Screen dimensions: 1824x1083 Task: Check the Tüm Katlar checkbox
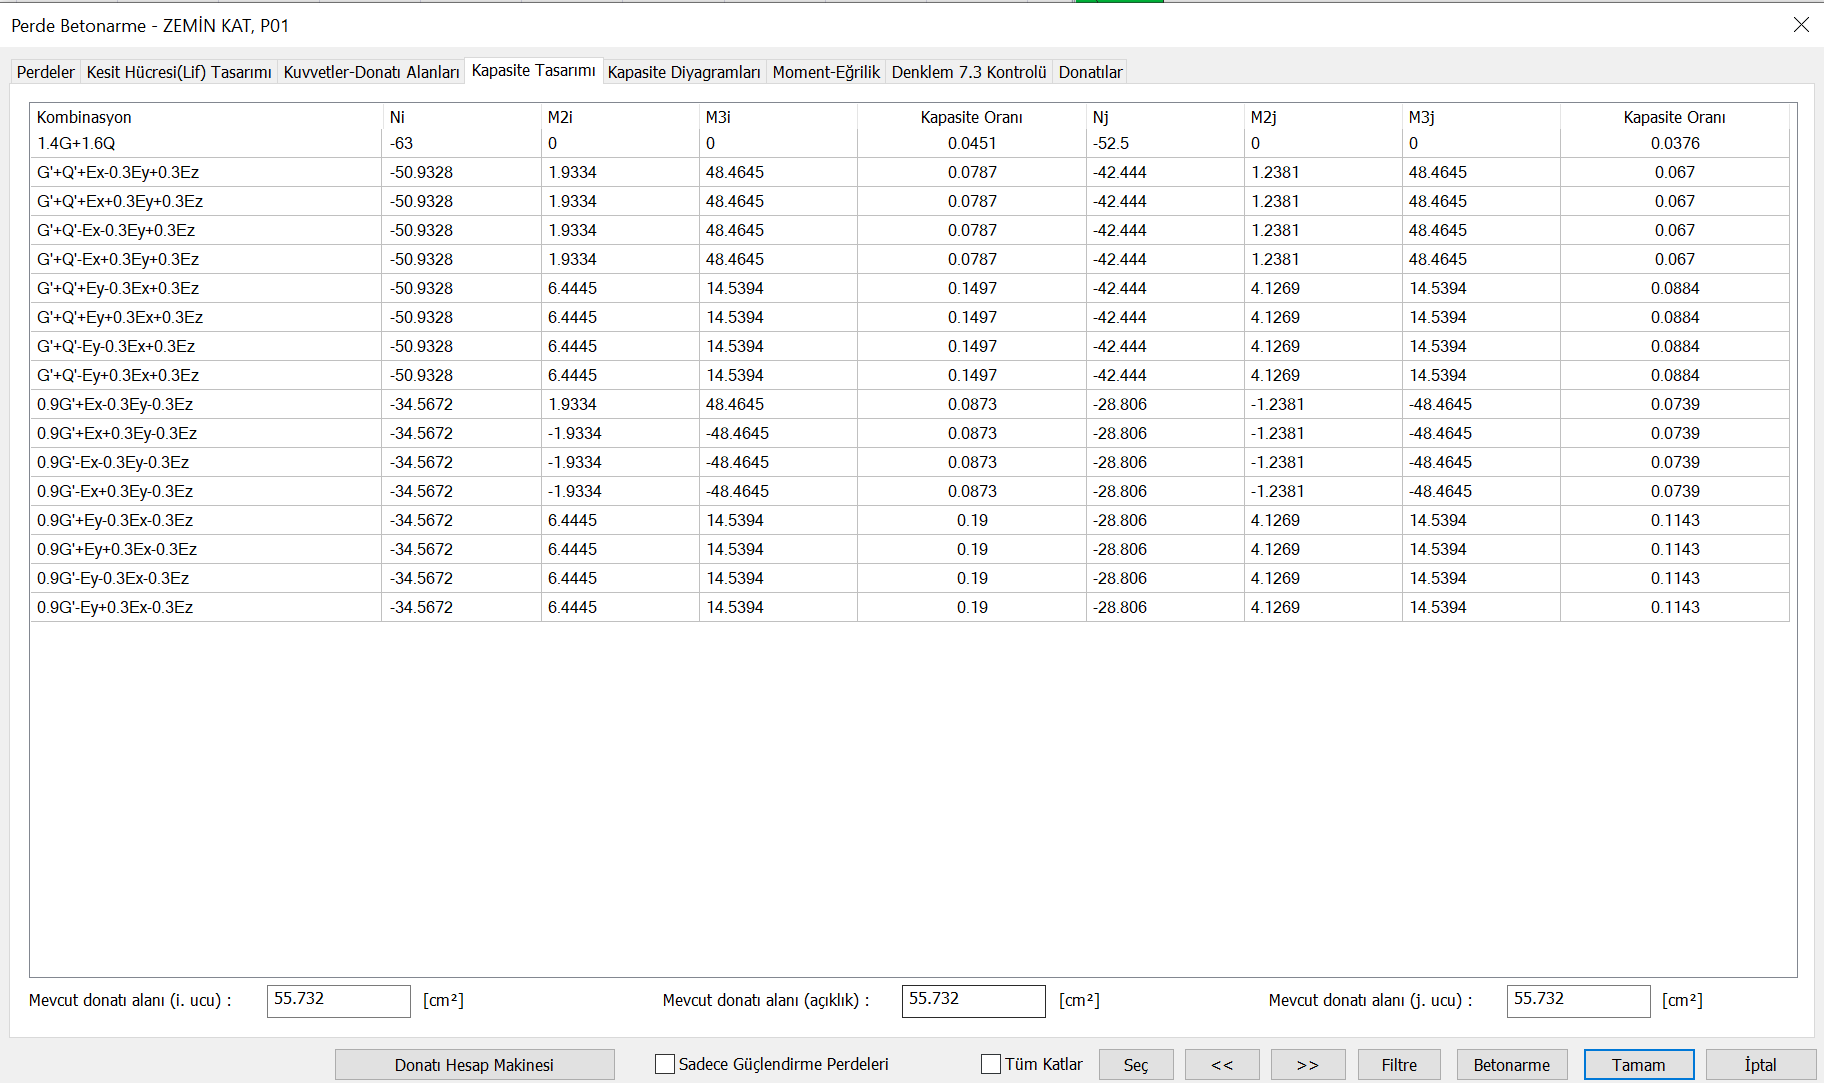pyautogui.click(x=991, y=1064)
